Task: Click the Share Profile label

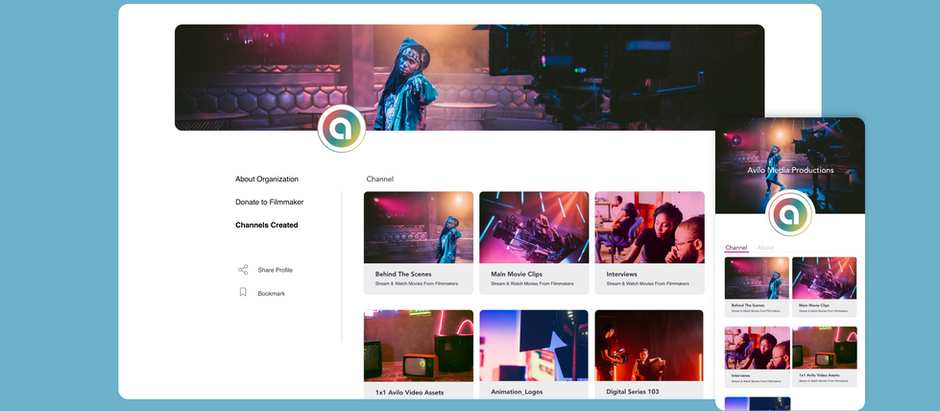Action: point(275,270)
